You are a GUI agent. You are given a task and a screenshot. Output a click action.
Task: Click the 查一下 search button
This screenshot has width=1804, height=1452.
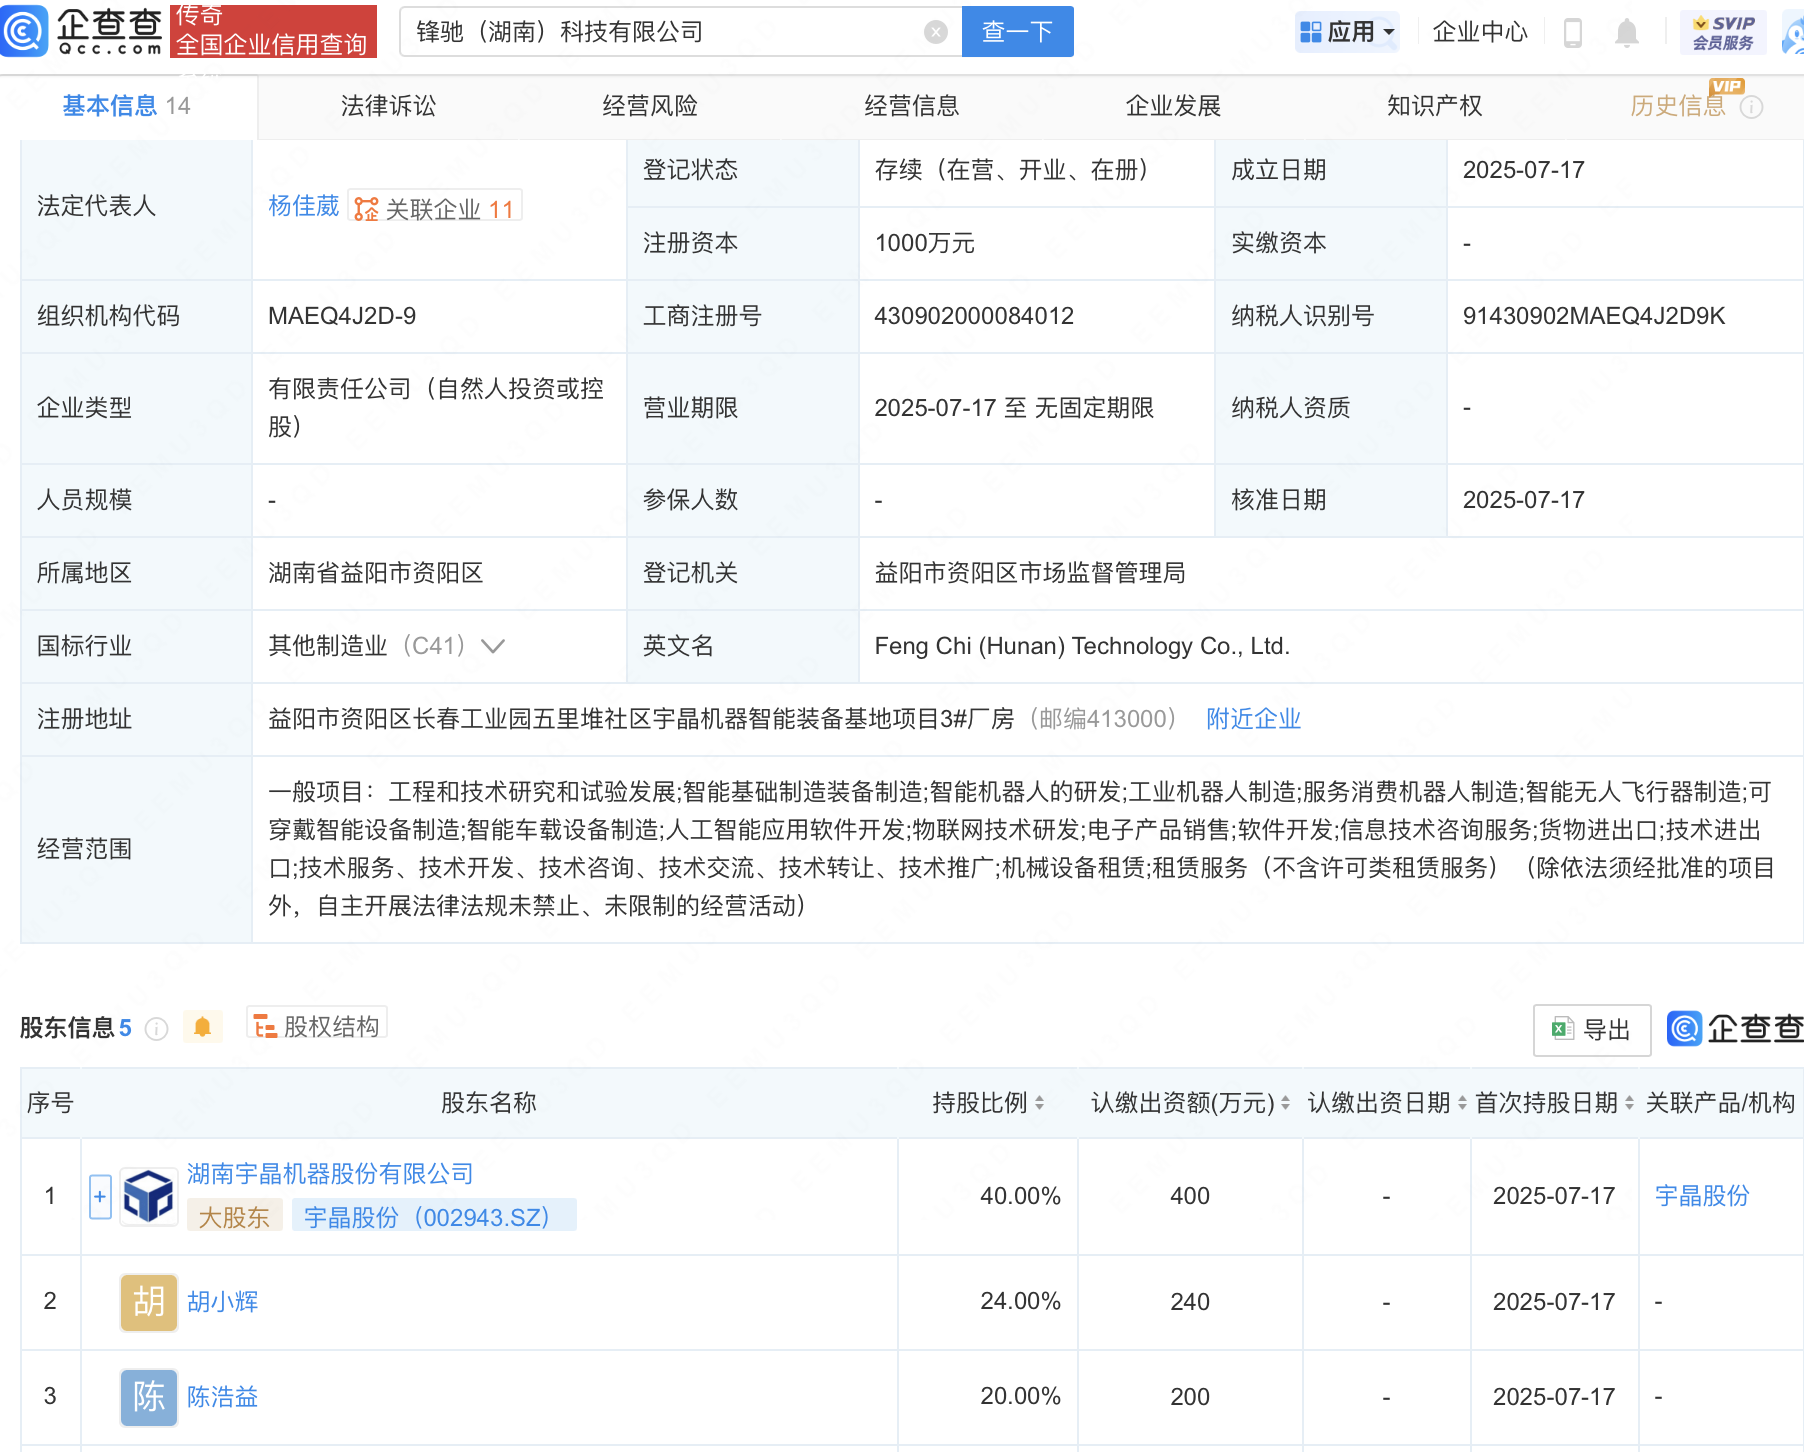point(1017,32)
